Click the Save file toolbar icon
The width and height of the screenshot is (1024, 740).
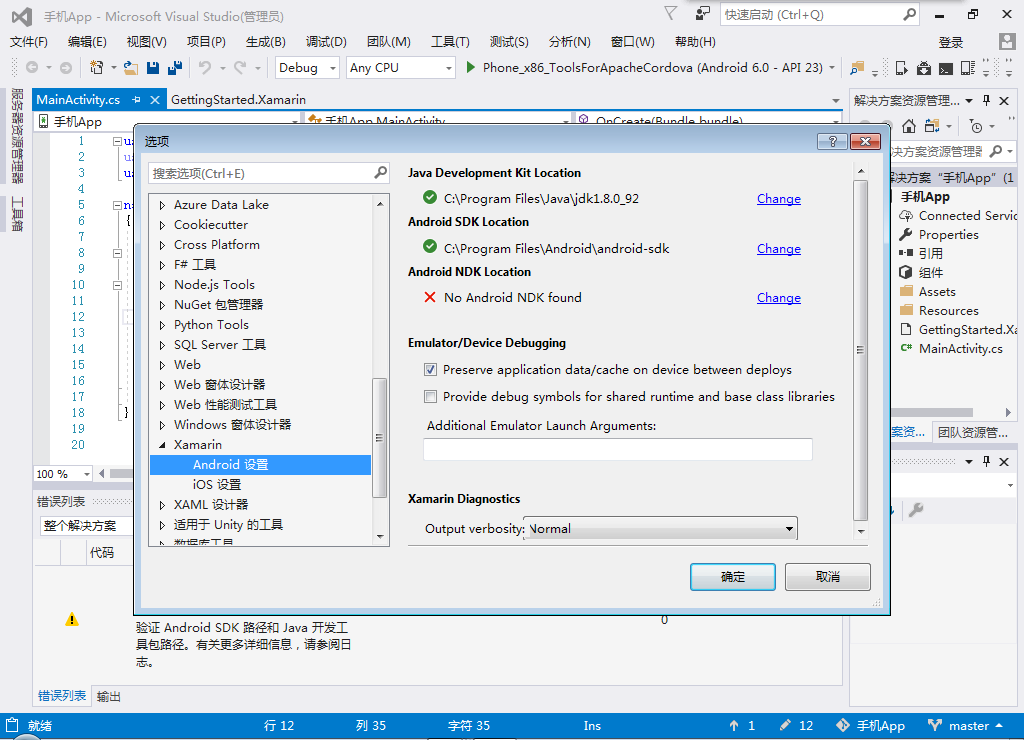click(153, 68)
